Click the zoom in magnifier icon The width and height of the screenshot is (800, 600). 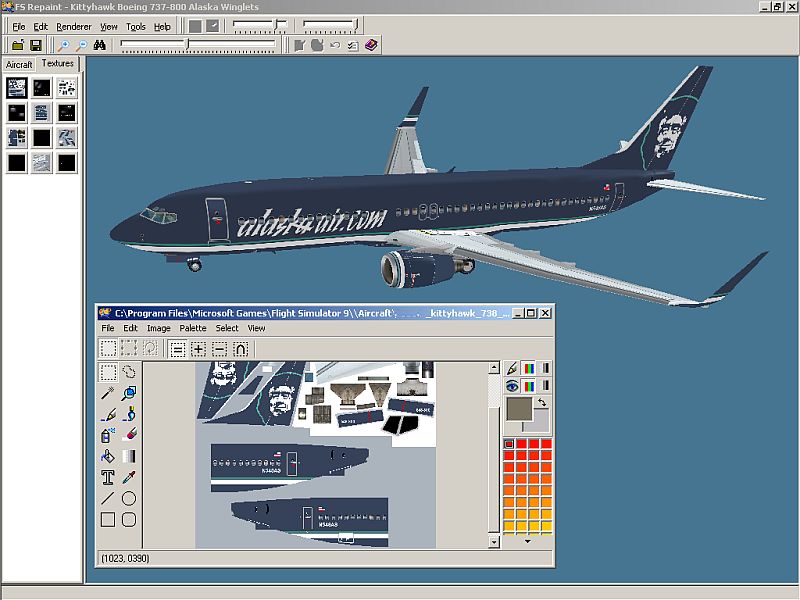(63, 45)
